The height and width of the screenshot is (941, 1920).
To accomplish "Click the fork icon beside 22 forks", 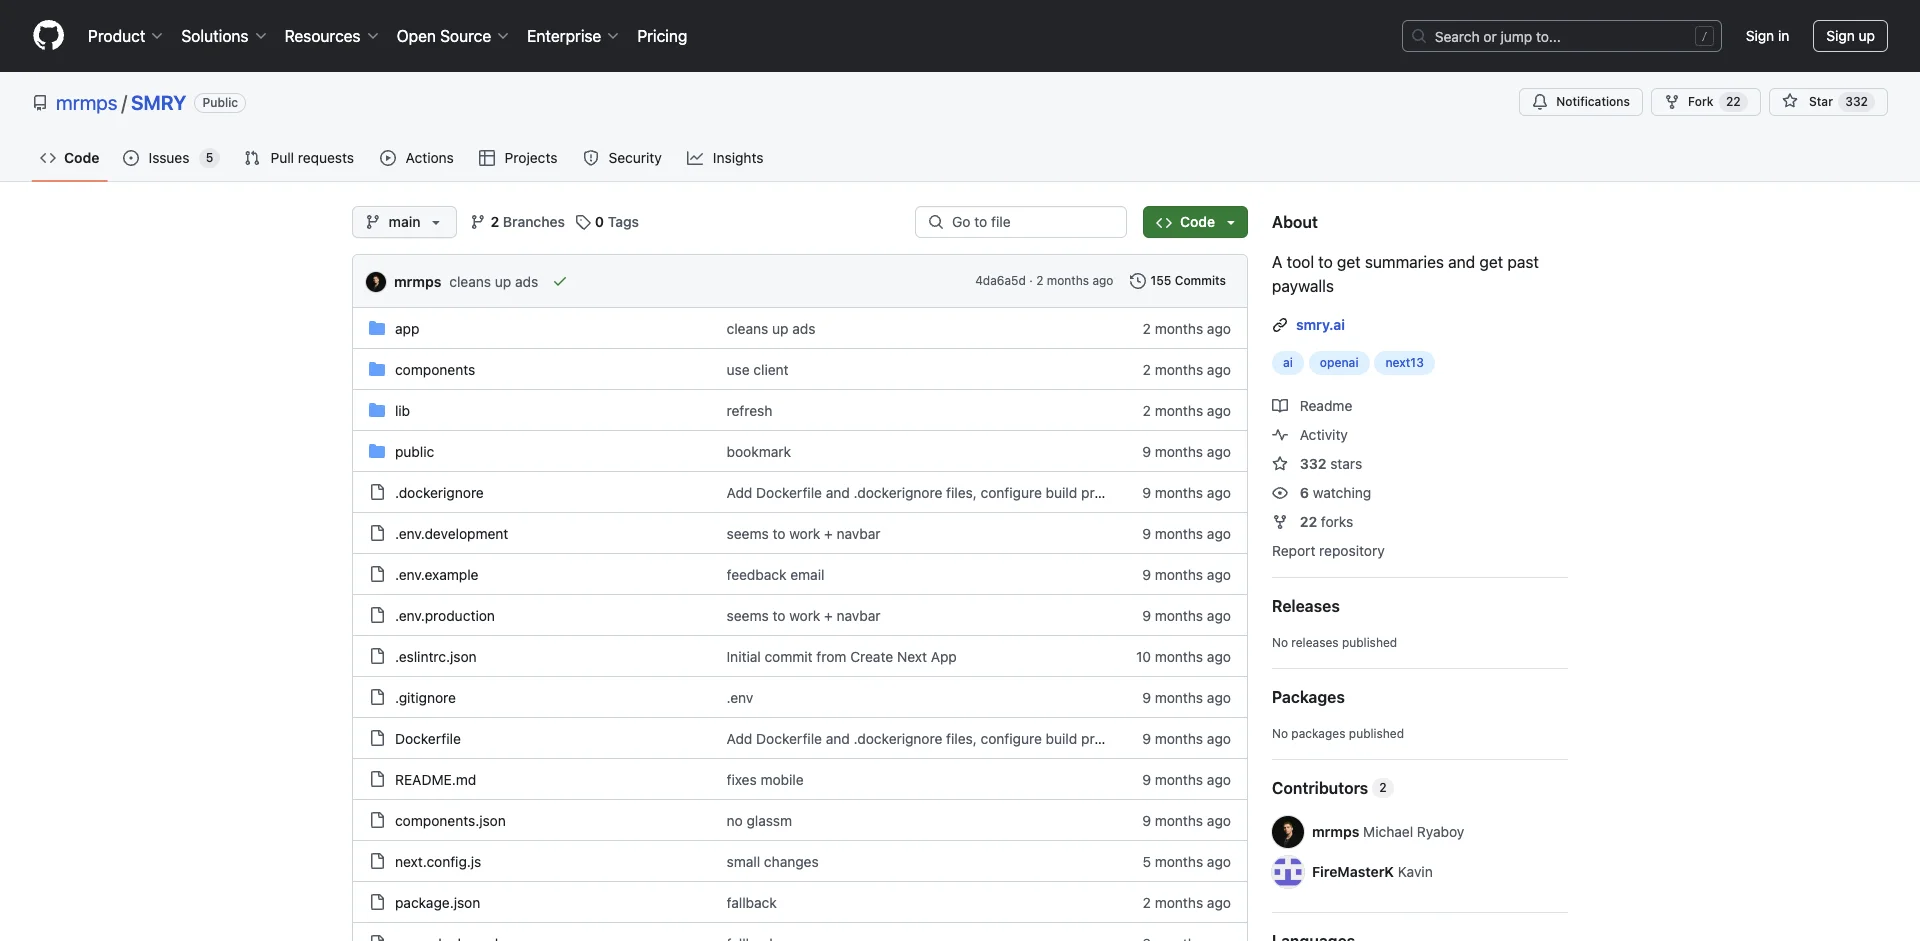I will (x=1280, y=522).
